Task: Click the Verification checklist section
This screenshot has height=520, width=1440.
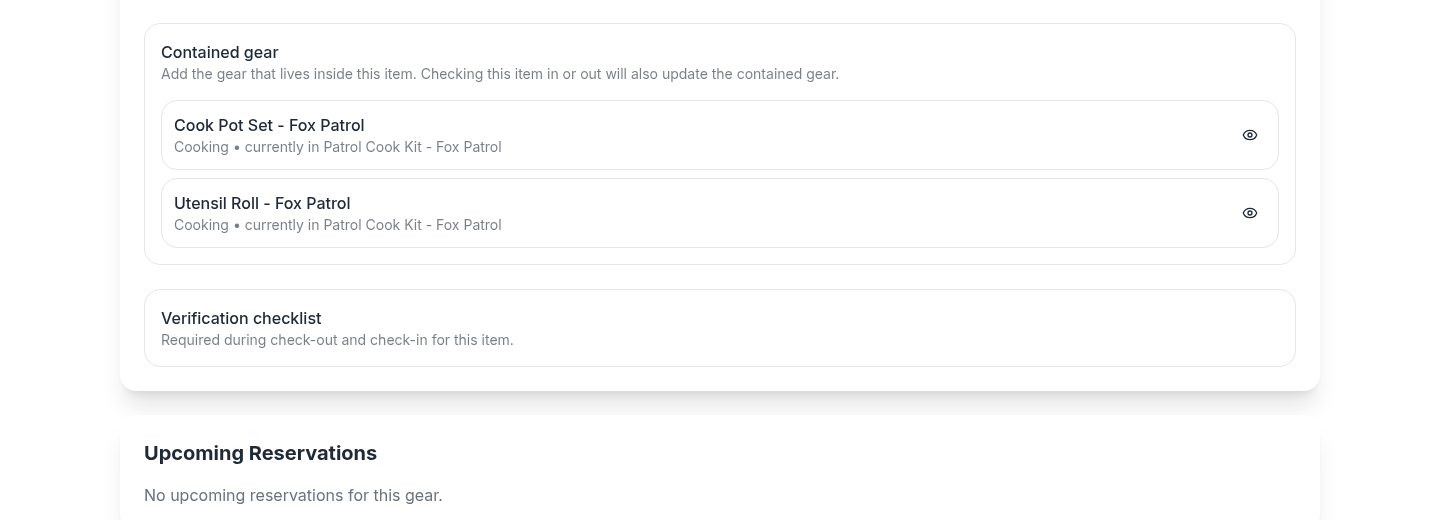Action: 800,328
